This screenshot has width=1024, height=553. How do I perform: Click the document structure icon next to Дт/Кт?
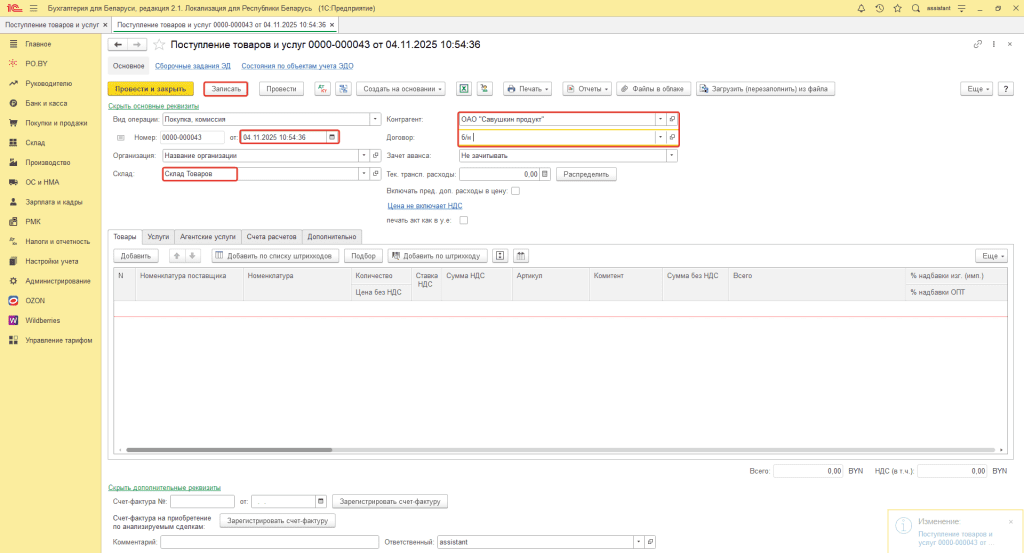pos(344,89)
